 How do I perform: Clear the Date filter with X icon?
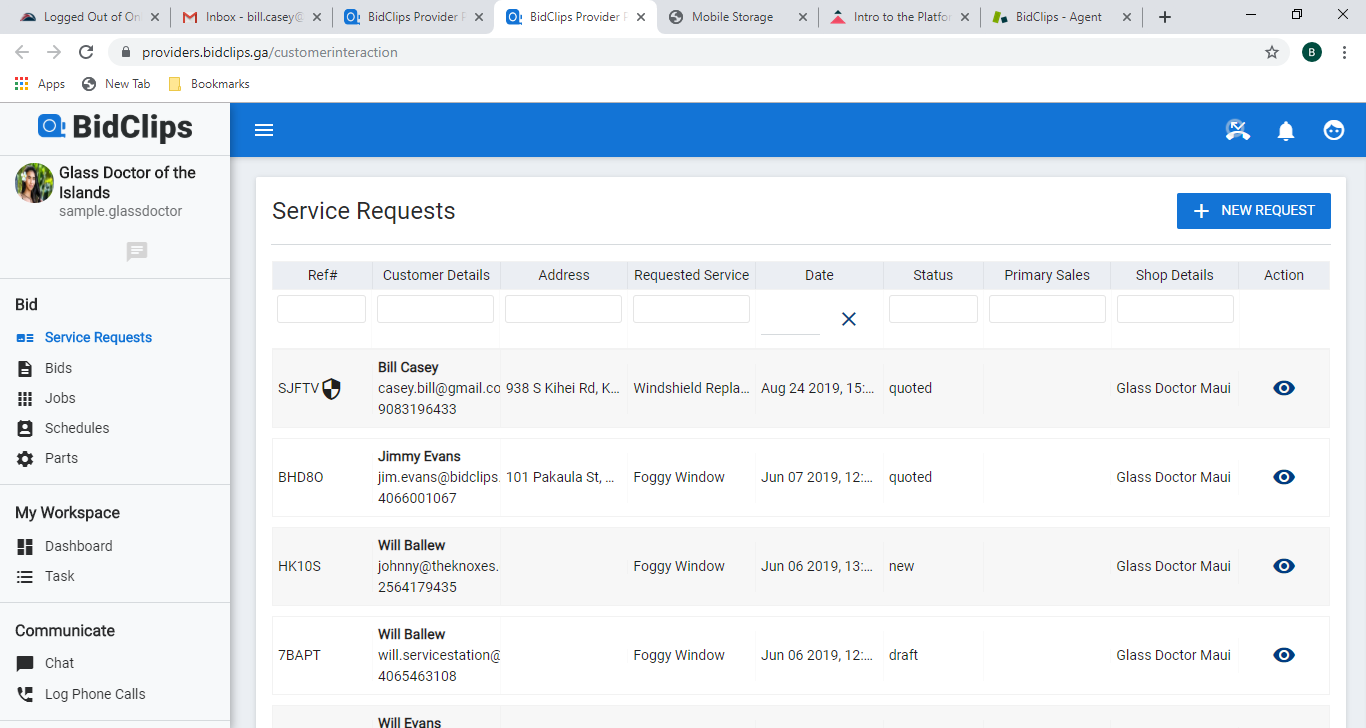[849, 319]
